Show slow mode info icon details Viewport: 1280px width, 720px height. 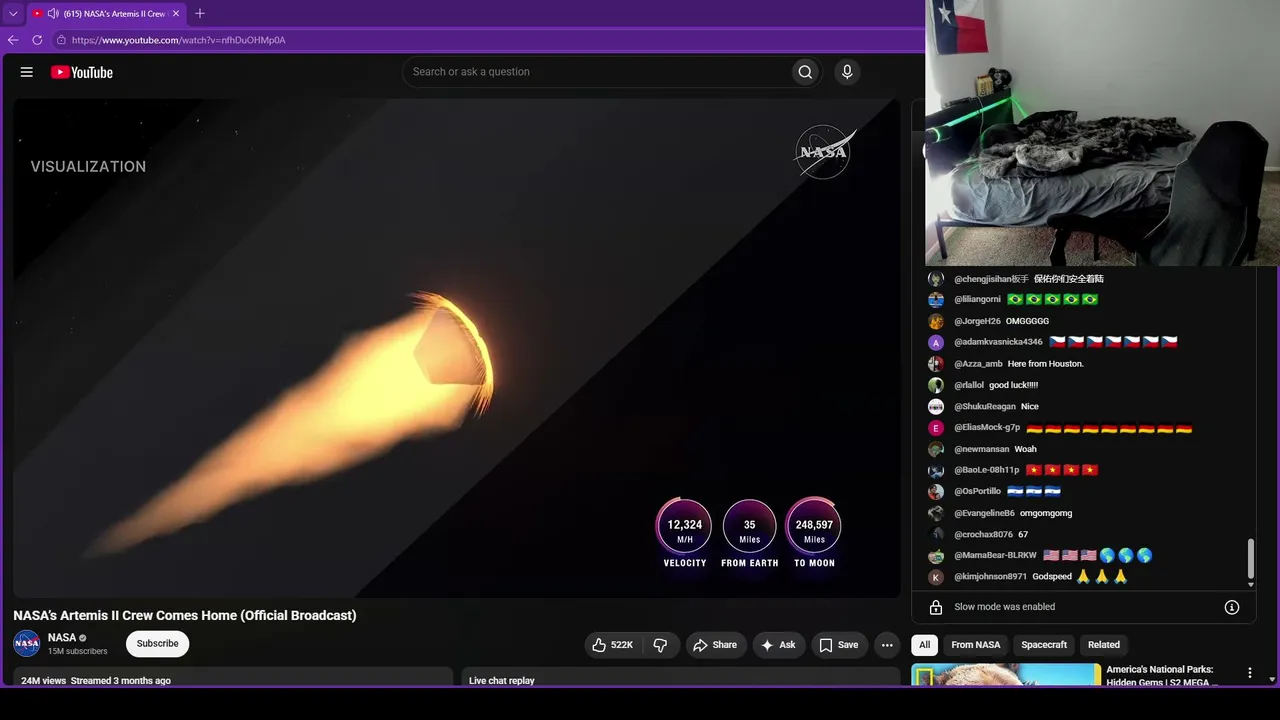tap(1232, 607)
